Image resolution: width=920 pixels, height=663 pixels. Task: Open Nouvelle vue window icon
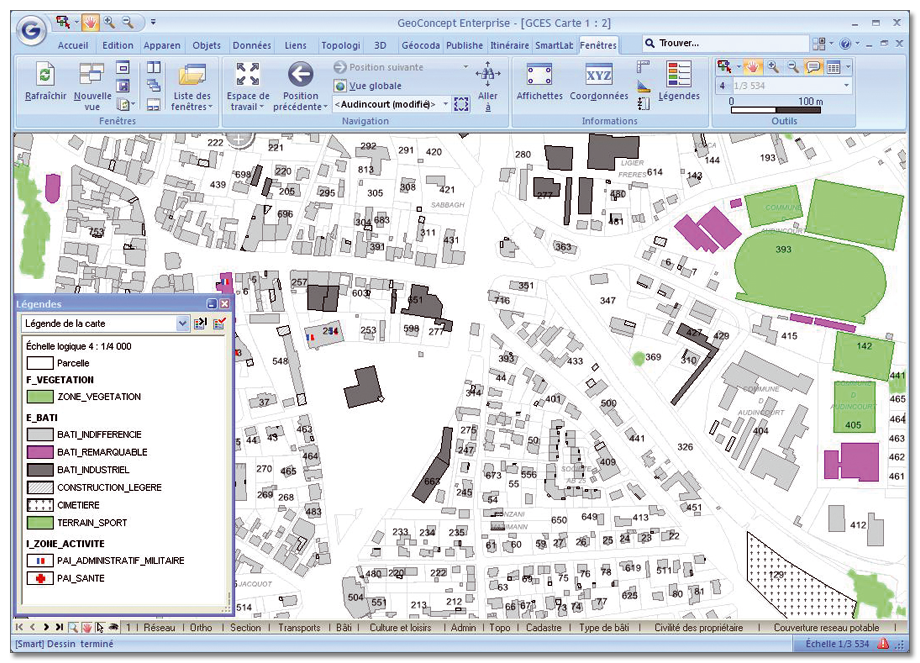(x=92, y=73)
